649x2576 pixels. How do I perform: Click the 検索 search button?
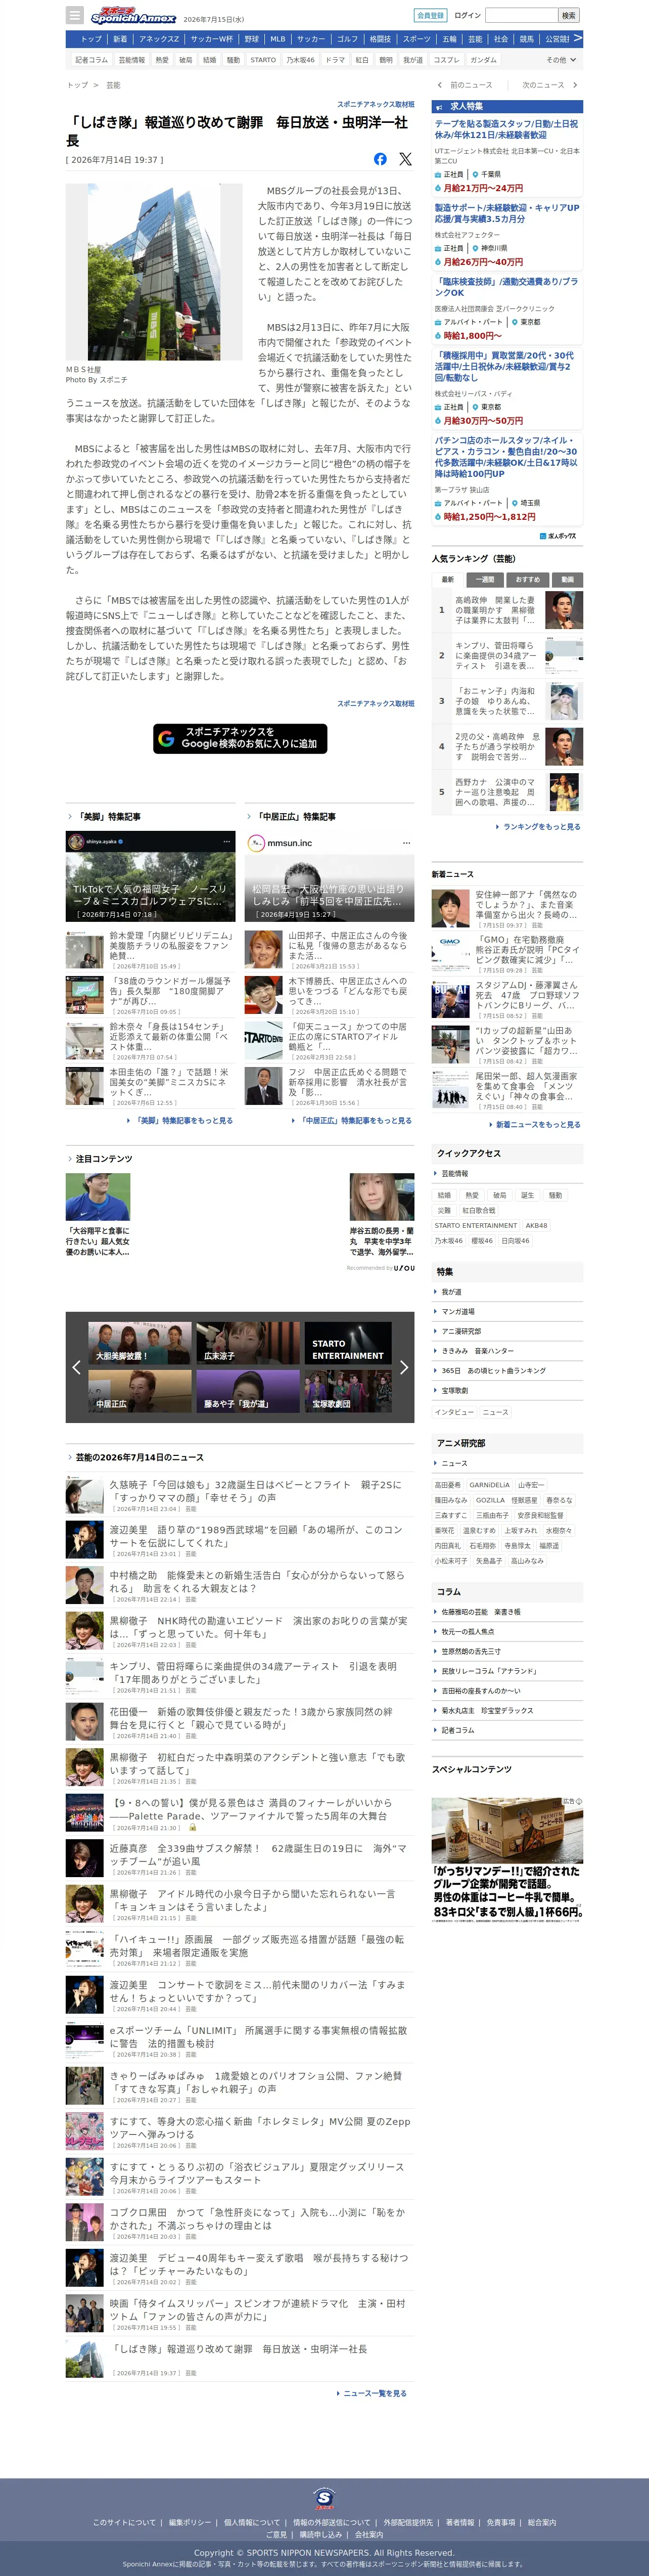tap(568, 15)
